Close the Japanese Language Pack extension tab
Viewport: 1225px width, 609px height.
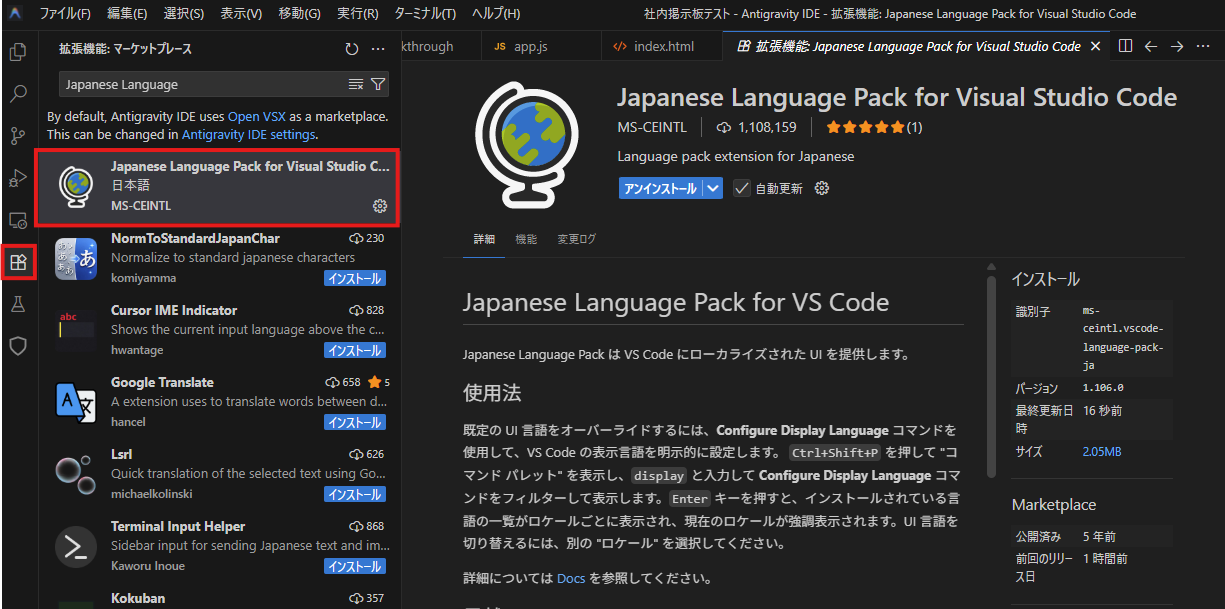(1095, 46)
